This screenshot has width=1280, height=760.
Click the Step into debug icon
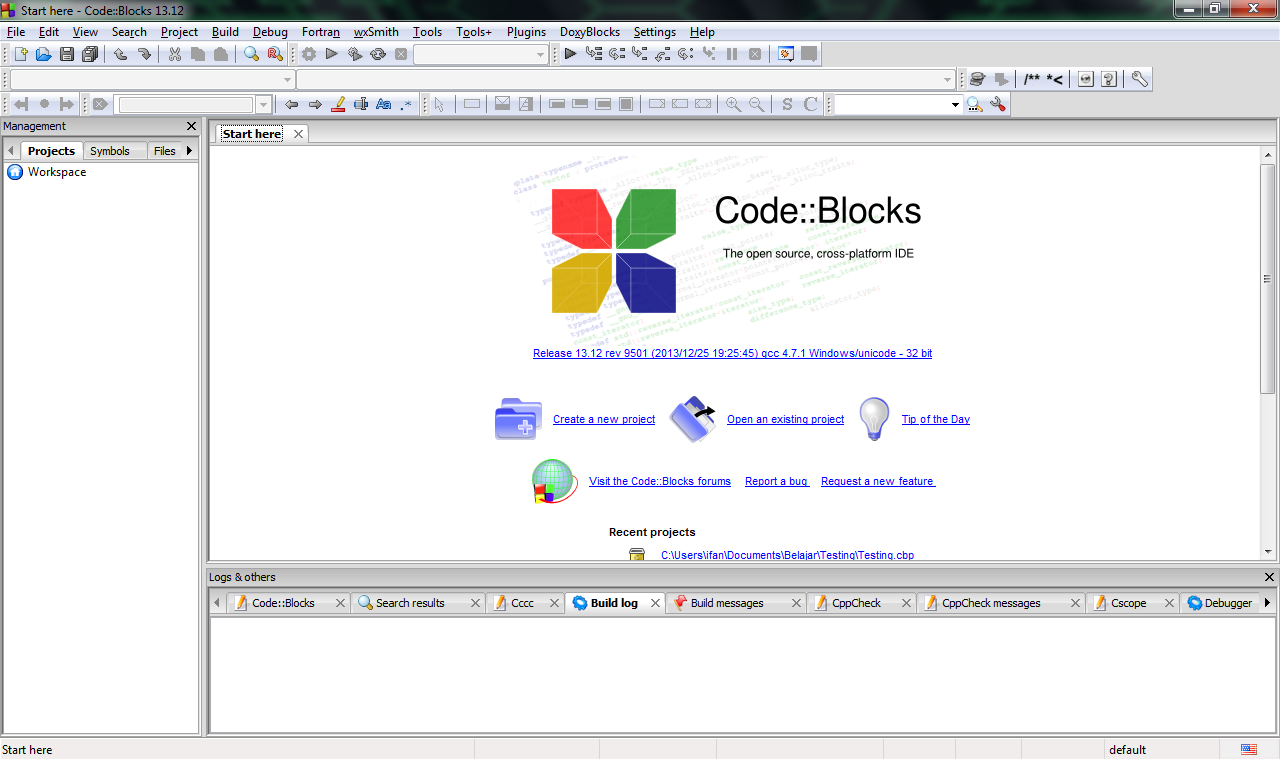click(640, 54)
